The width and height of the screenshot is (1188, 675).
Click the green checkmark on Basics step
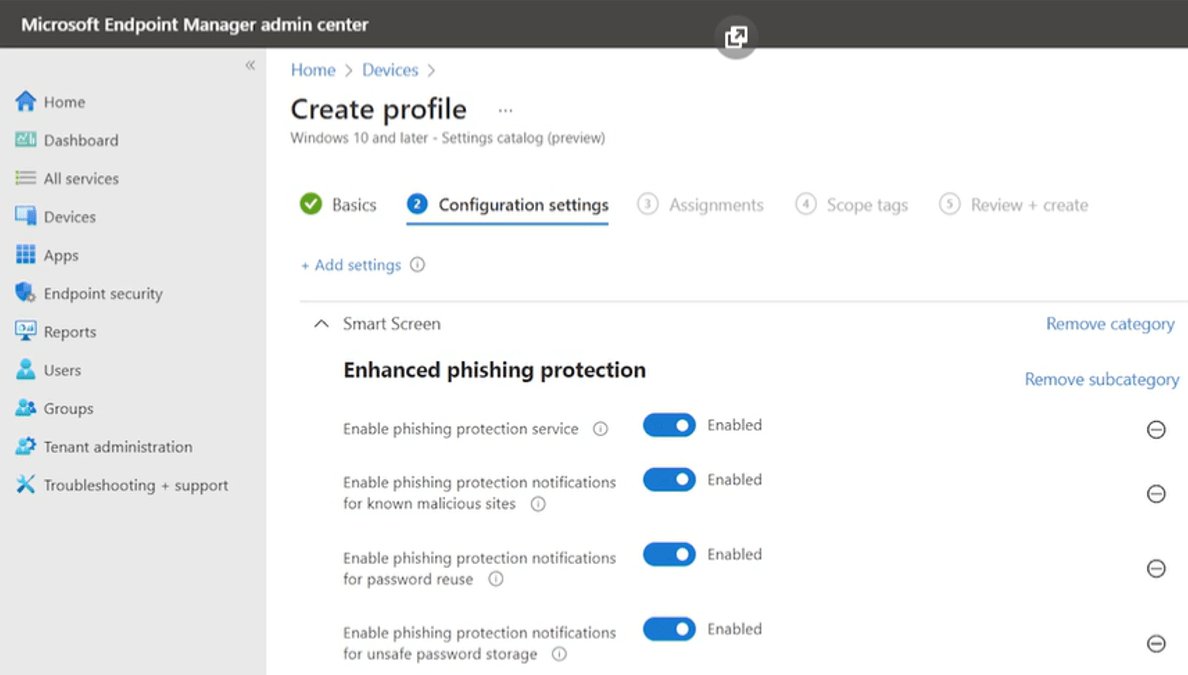[311, 204]
